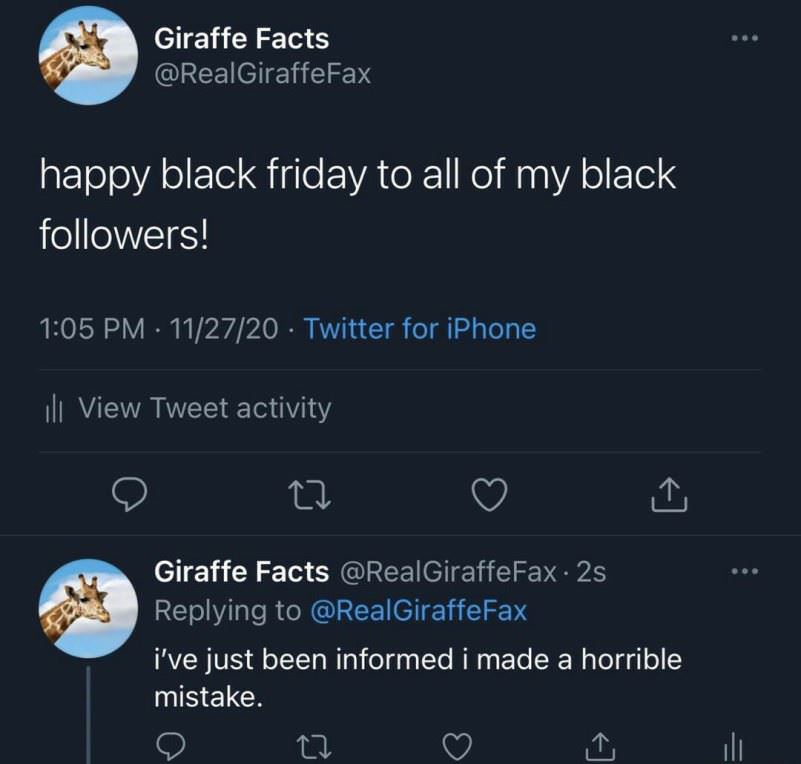801x764 pixels.
Task: Like the main black friday tweet
Action: pyautogui.click(x=489, y=493)
